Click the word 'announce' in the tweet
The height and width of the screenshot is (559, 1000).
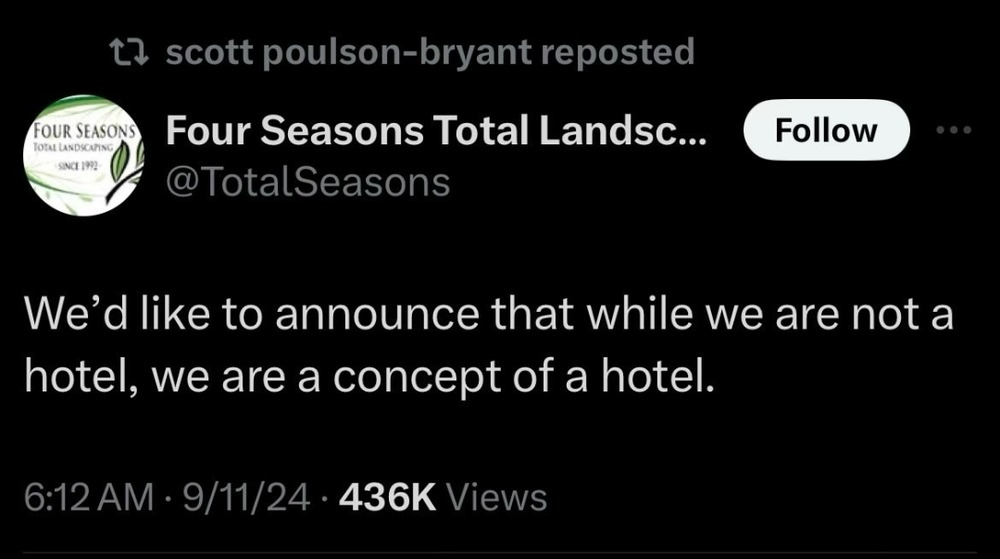coord(377,315)
